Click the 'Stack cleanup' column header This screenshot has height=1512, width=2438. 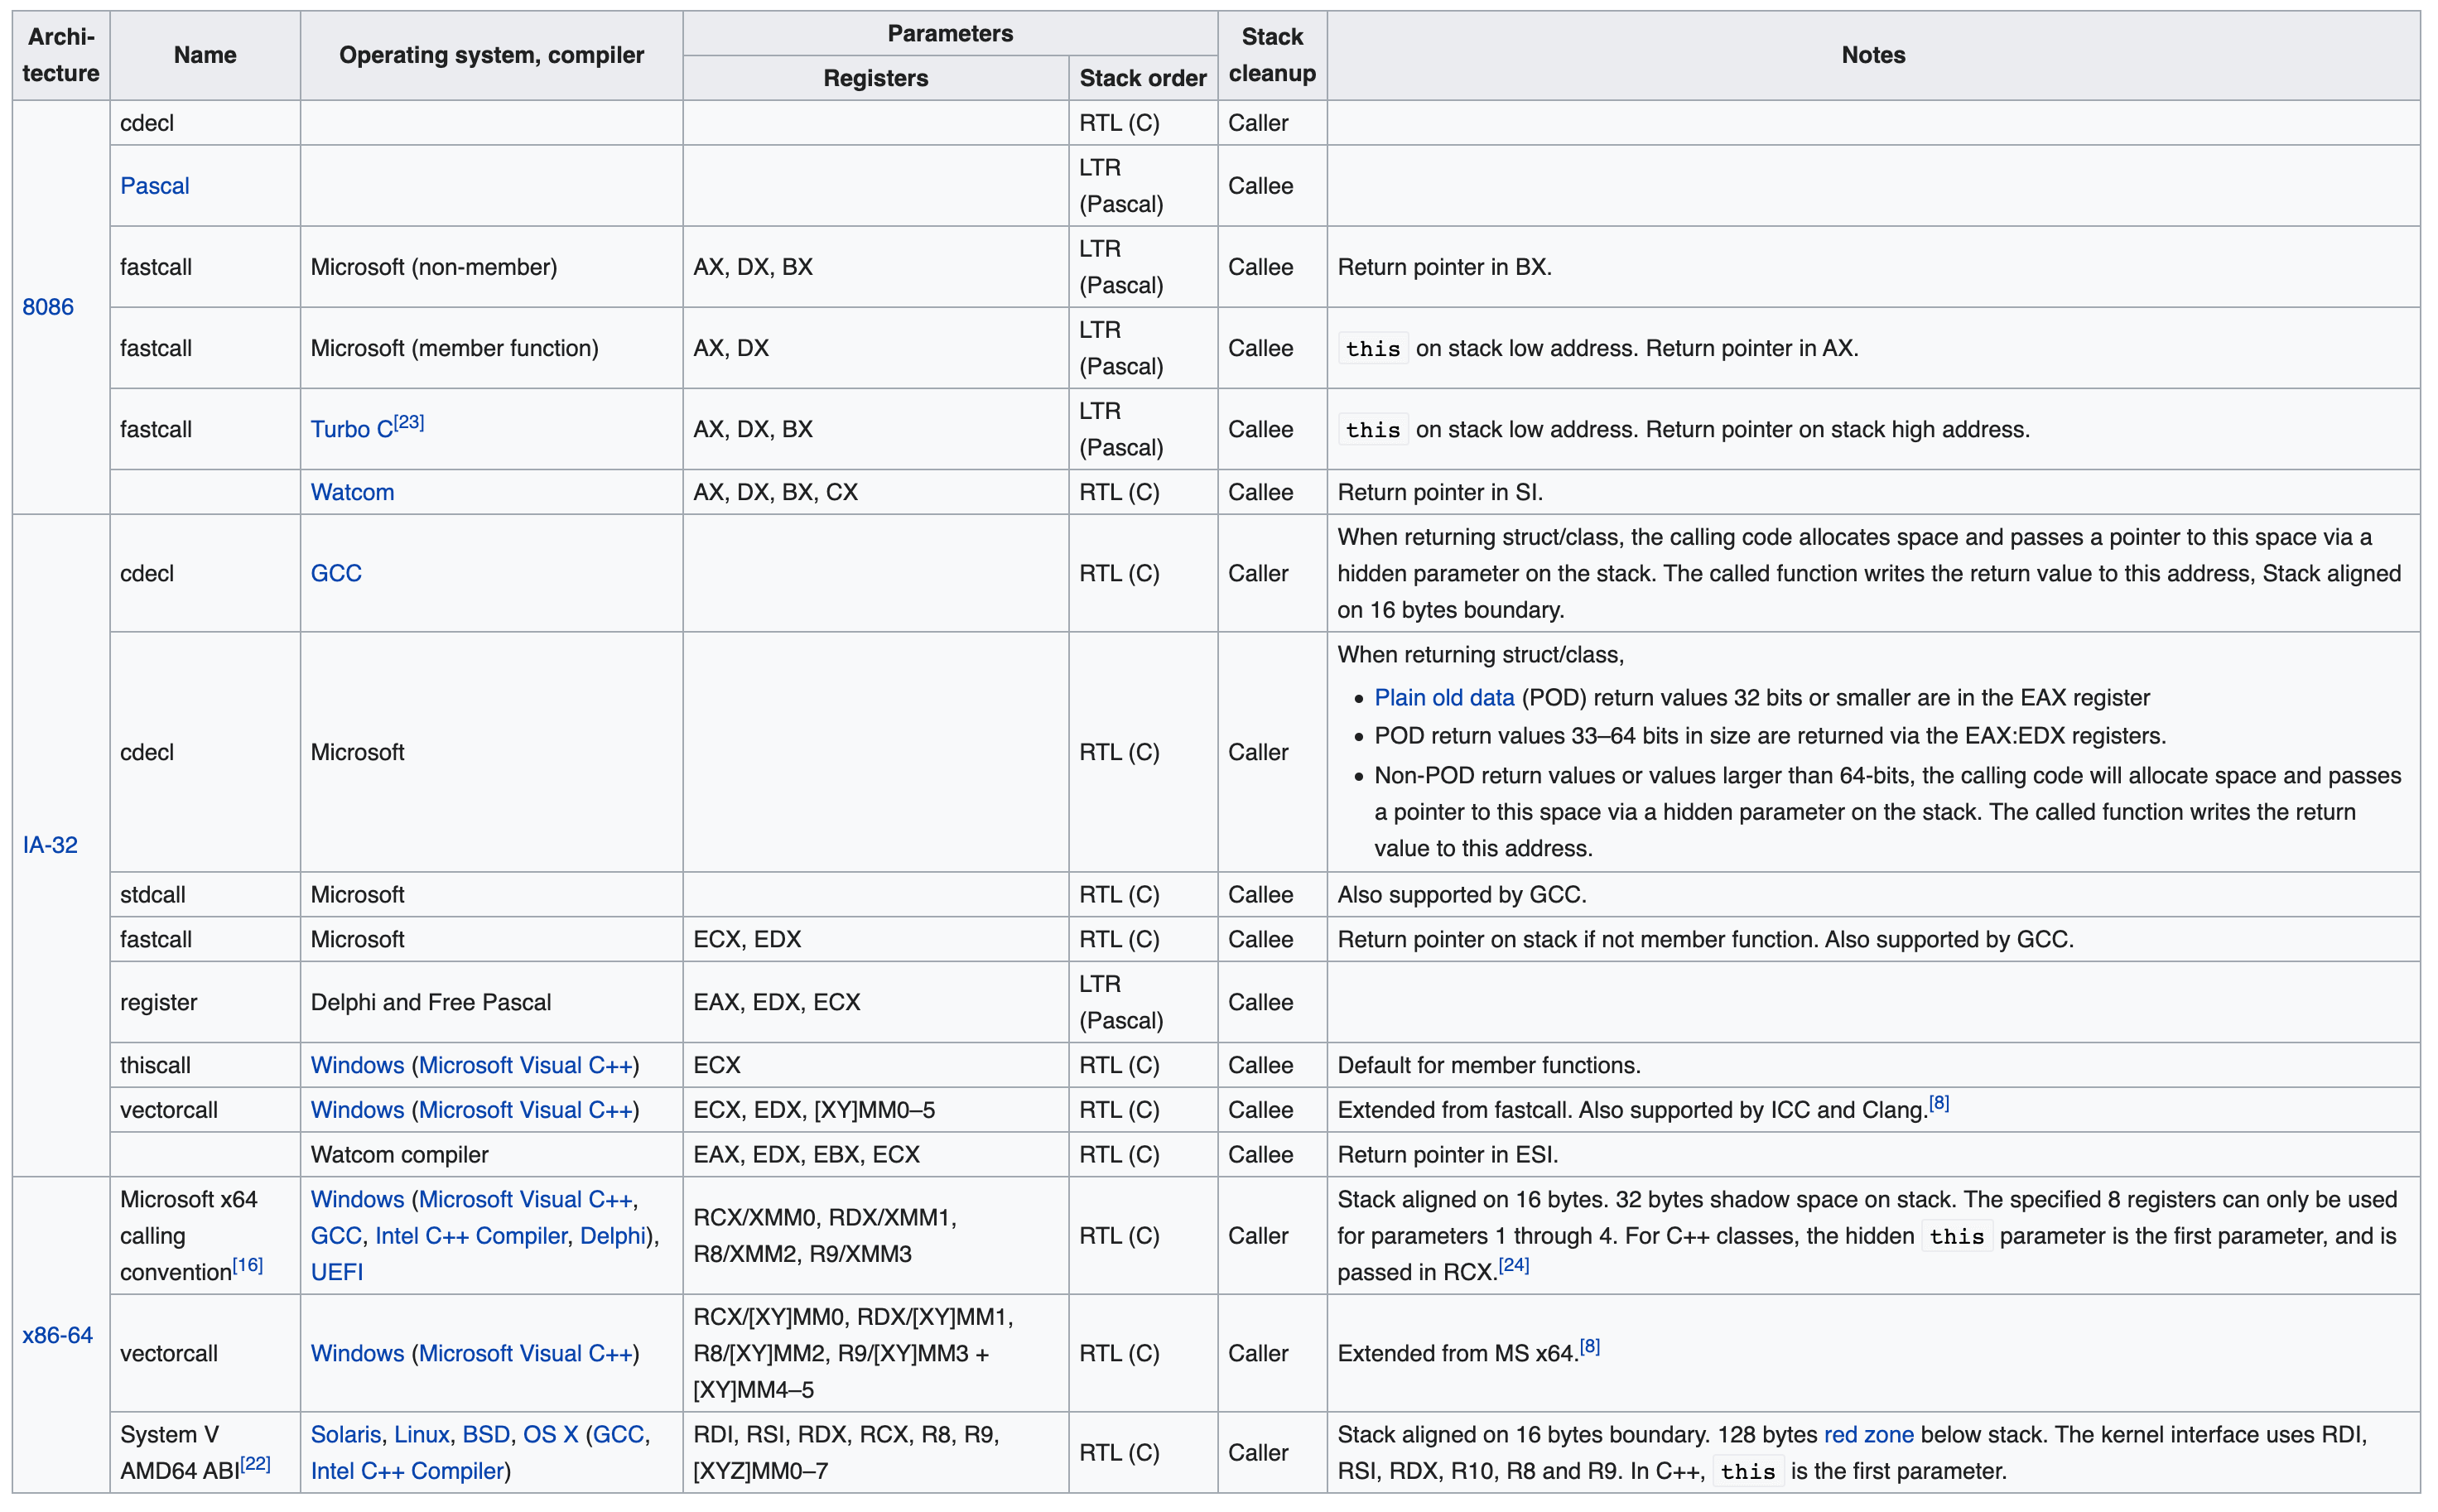click(x=1272, y=55)
